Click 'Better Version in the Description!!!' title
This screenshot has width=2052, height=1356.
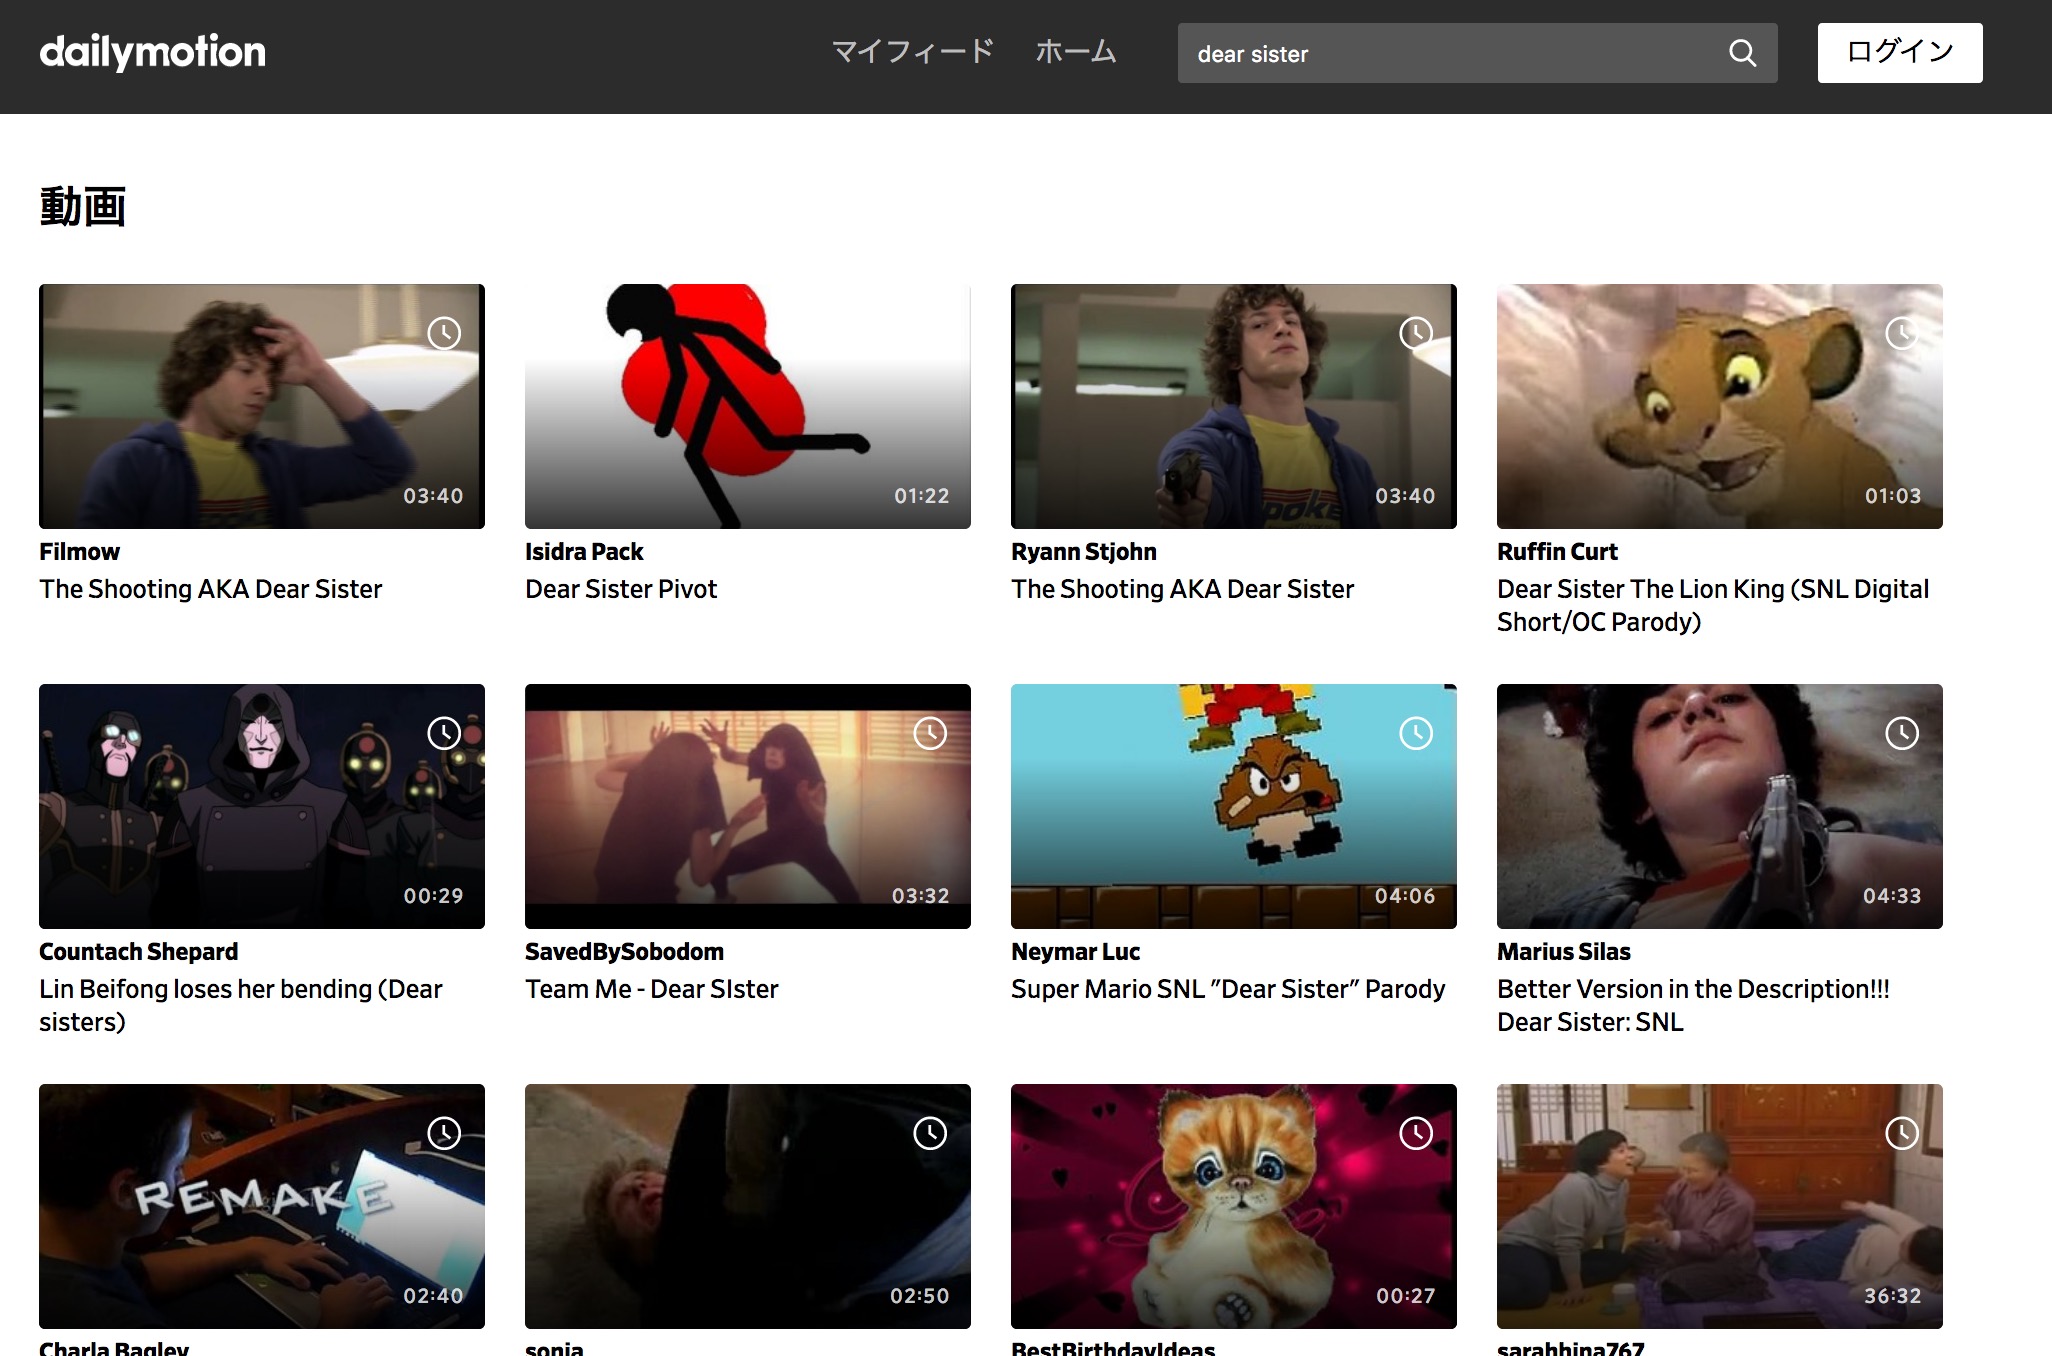pyautogui.click(x=1693, y=1005)
